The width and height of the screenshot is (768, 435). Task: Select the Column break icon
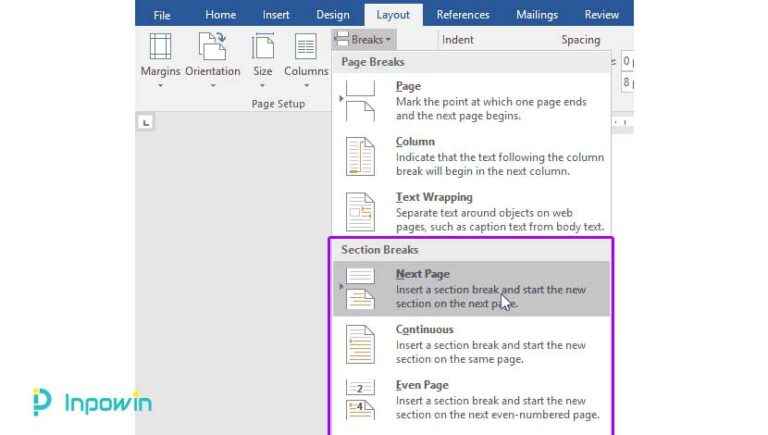(360, 157)
